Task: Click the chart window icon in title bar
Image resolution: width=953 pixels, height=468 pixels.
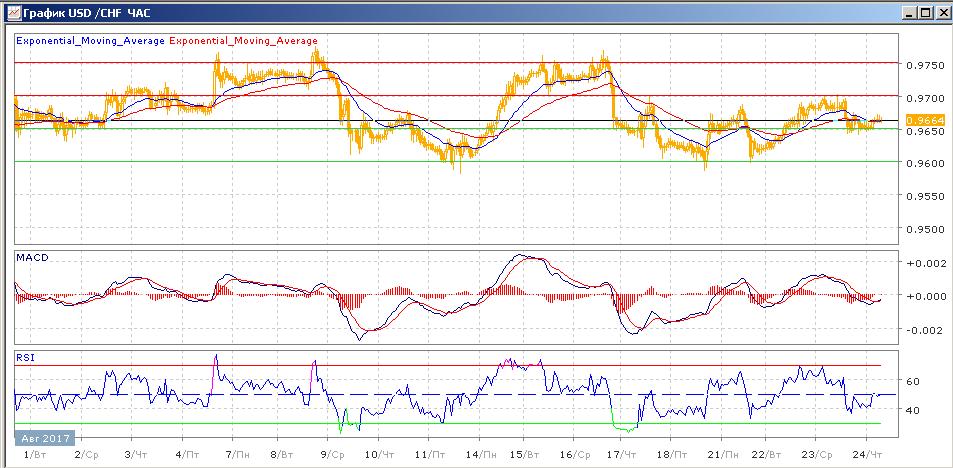Action: pos(11,14)
